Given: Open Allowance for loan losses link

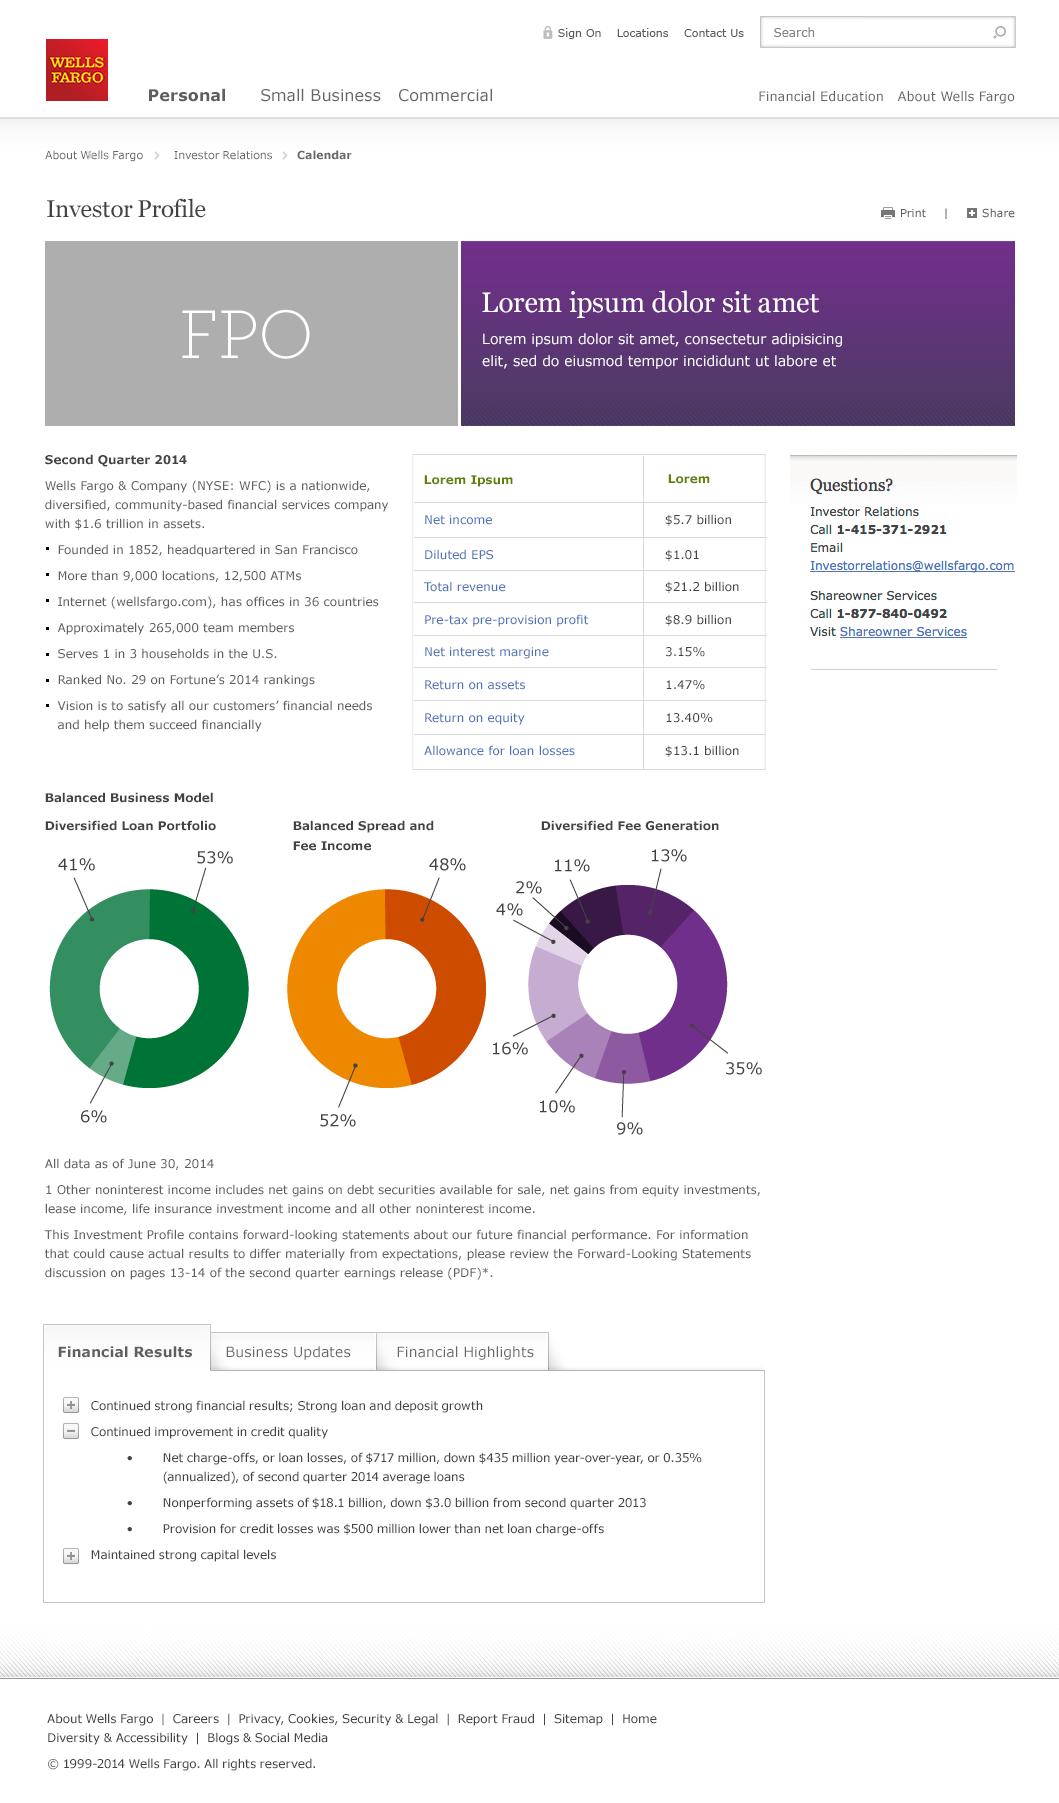Looking at the screenshot, I should click(499, 751).
